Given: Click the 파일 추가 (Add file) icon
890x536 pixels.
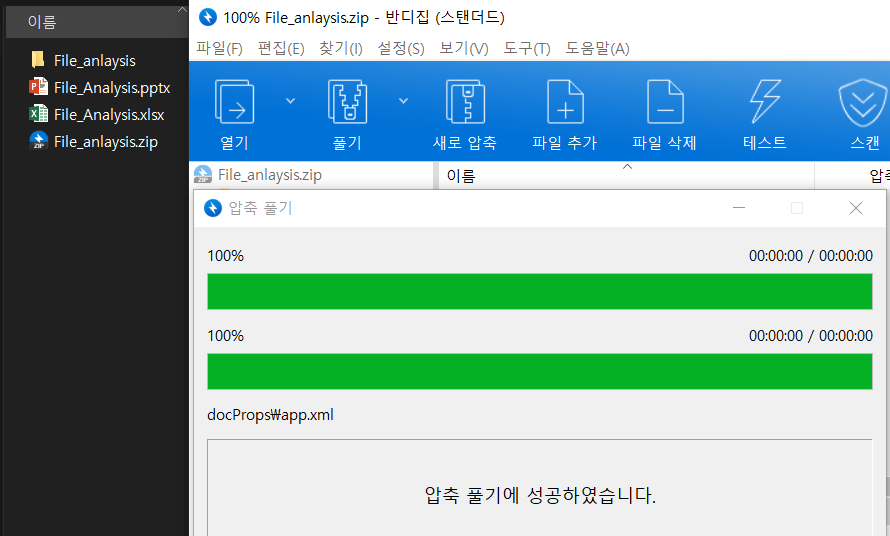Looking at the screenshot, I should click(x=565, y=102).
